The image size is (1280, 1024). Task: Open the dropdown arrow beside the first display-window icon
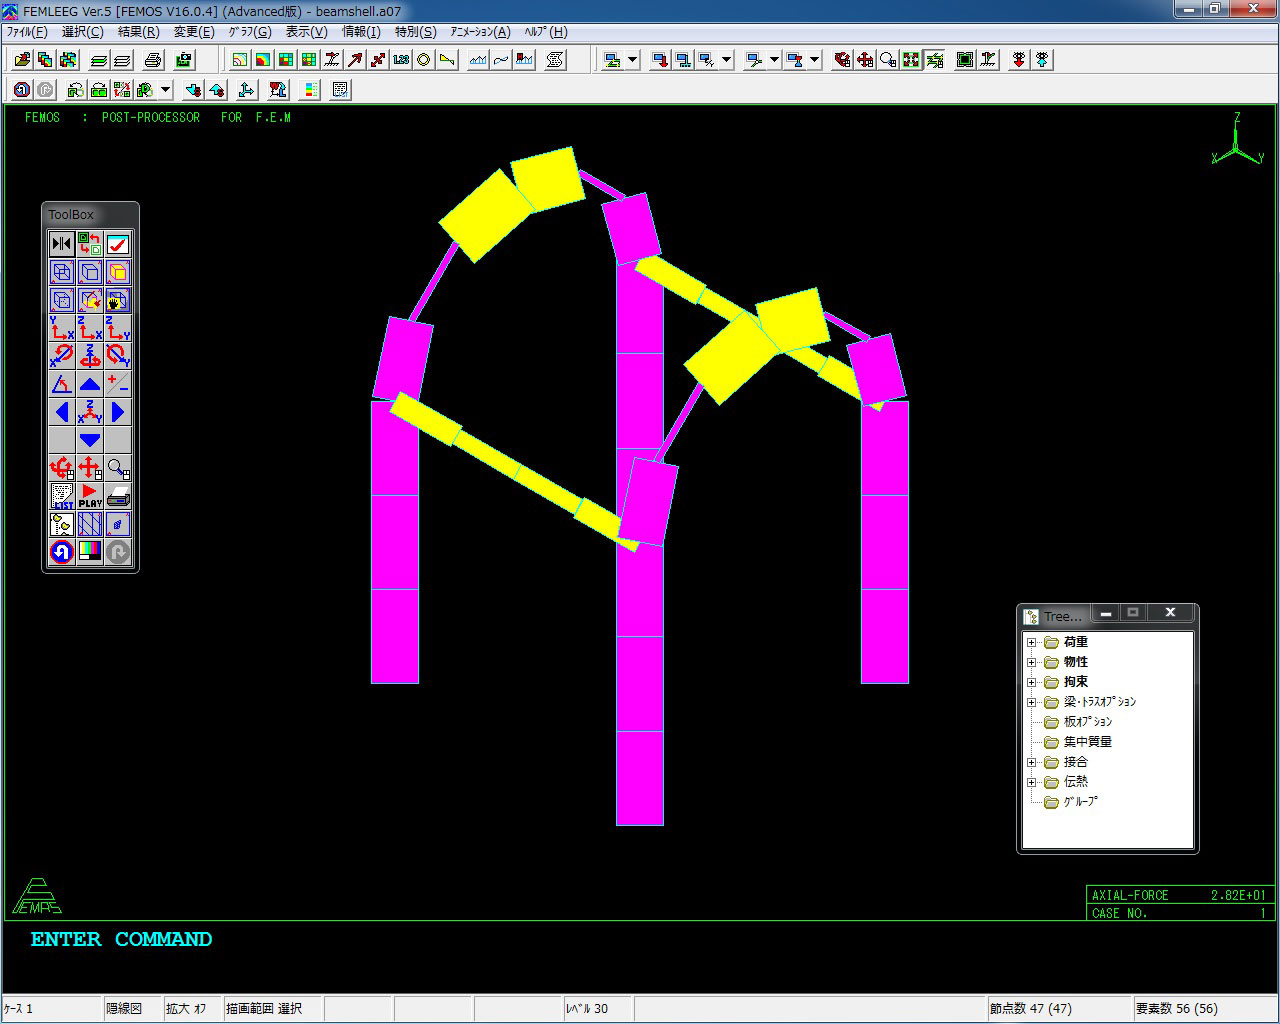(633, 60)
